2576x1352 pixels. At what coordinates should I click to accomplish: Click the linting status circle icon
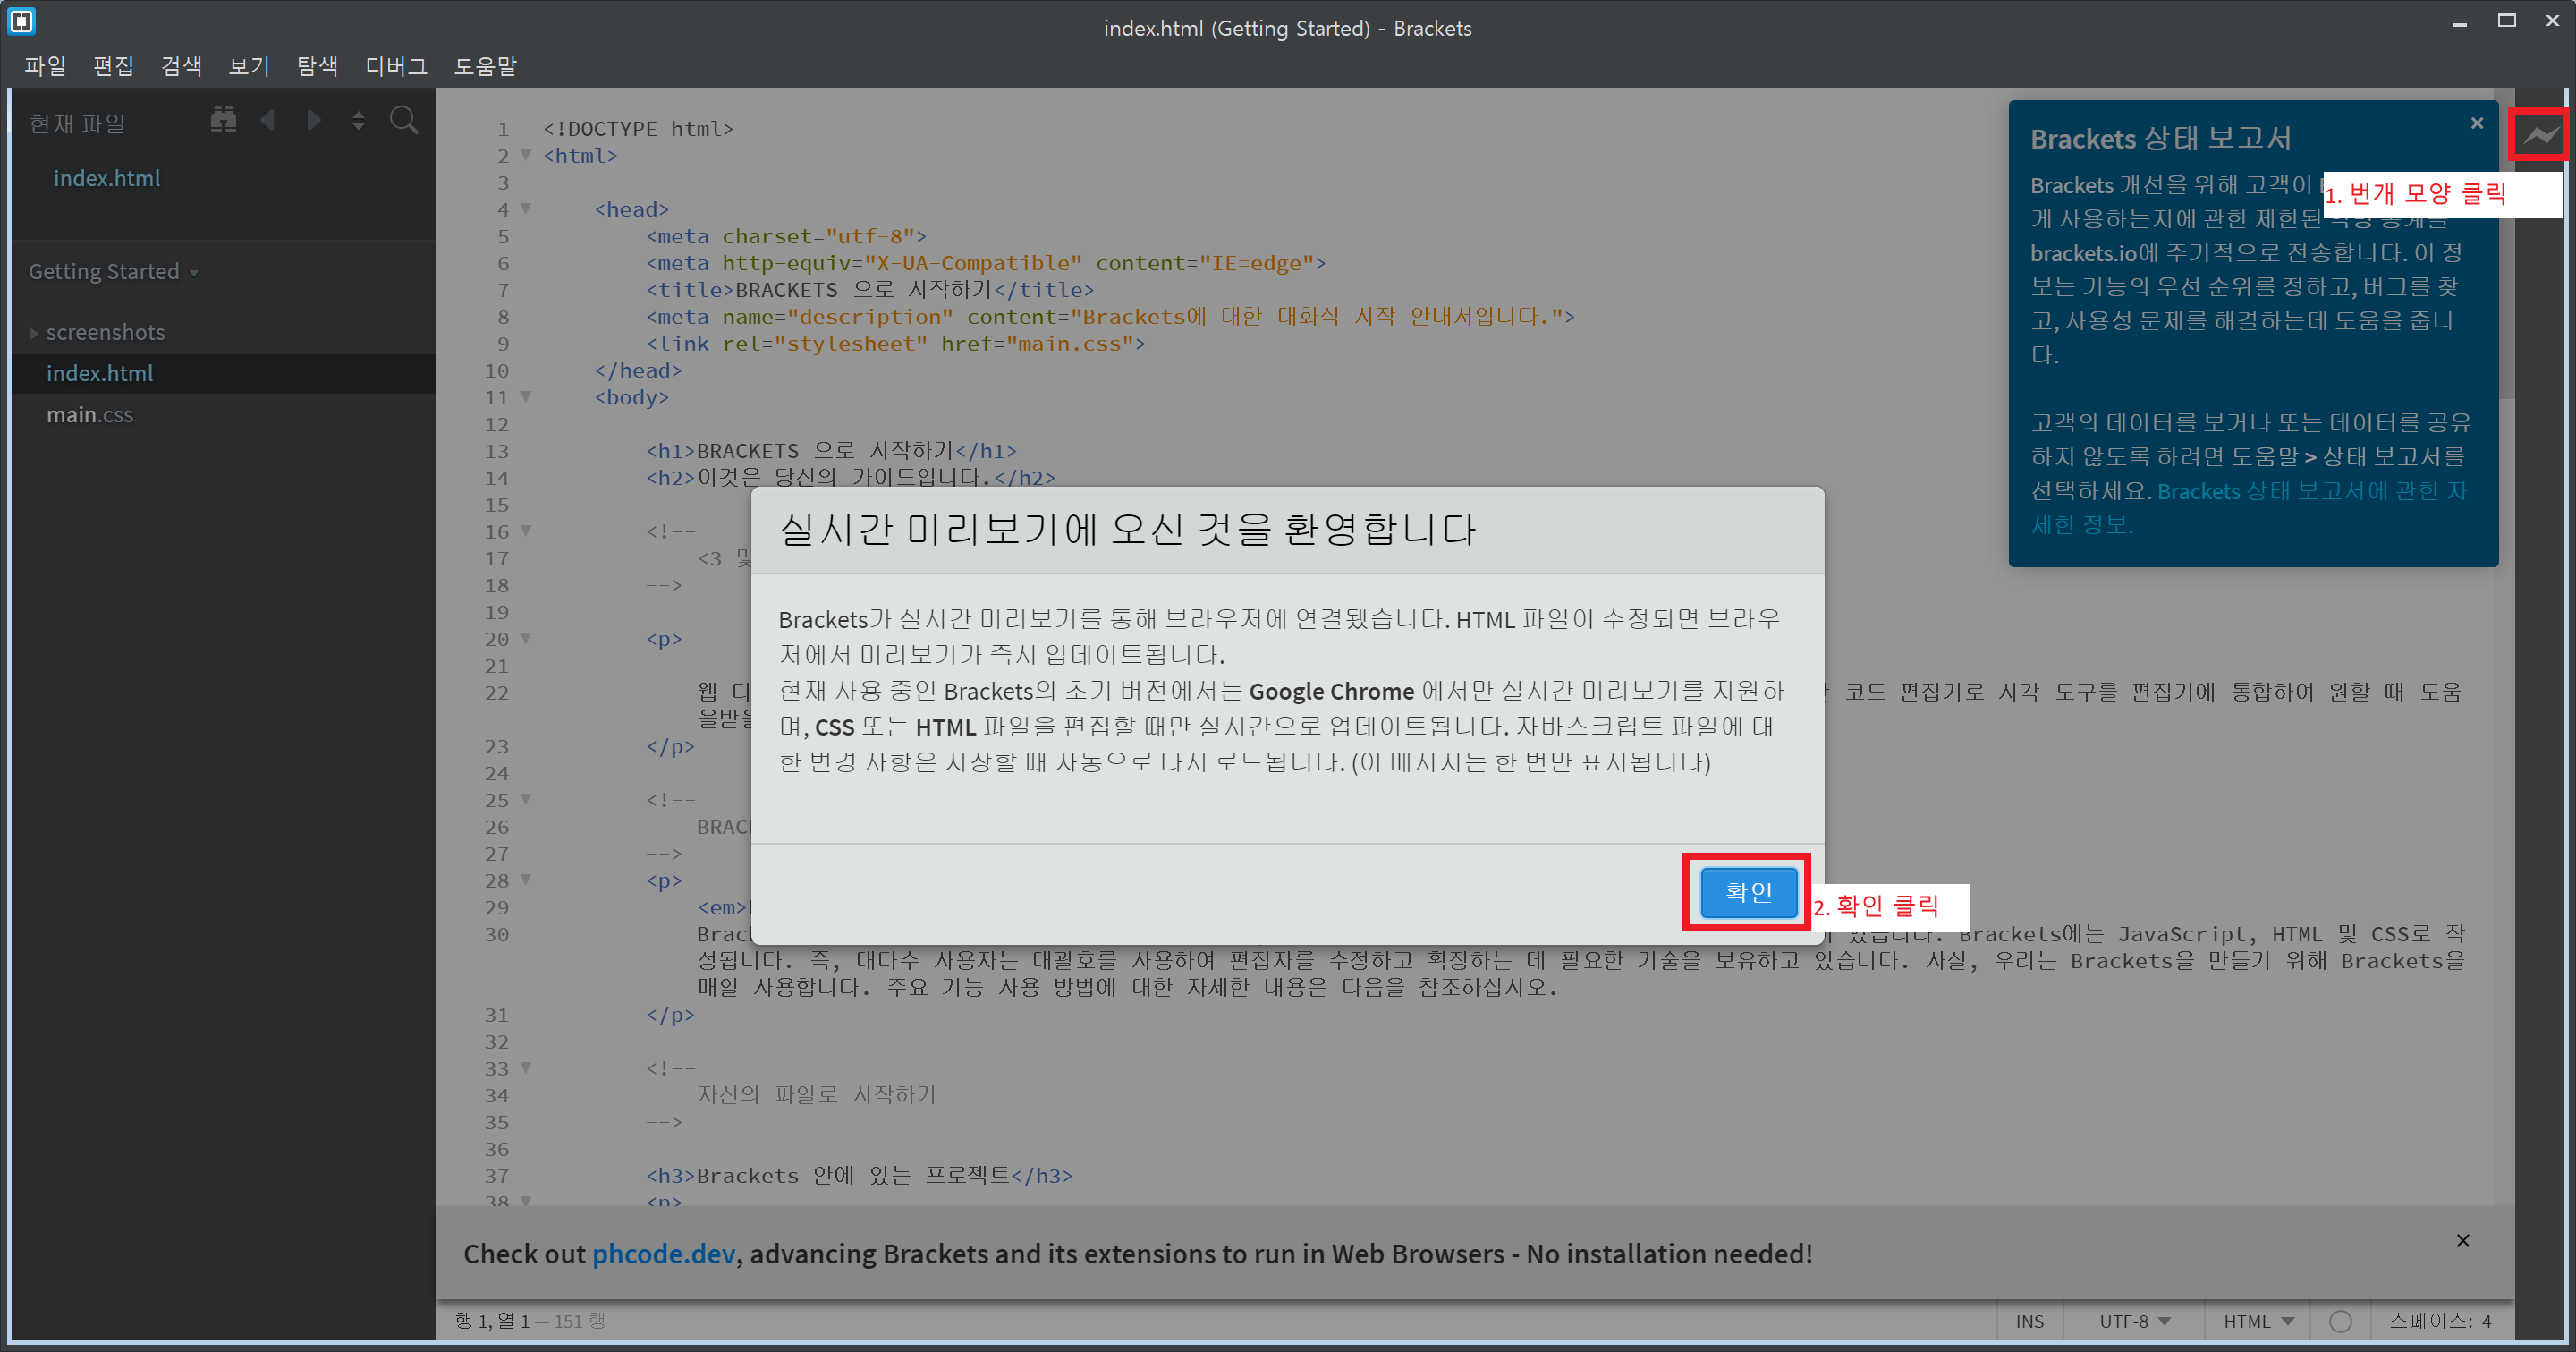[x=2340, y=1321]
